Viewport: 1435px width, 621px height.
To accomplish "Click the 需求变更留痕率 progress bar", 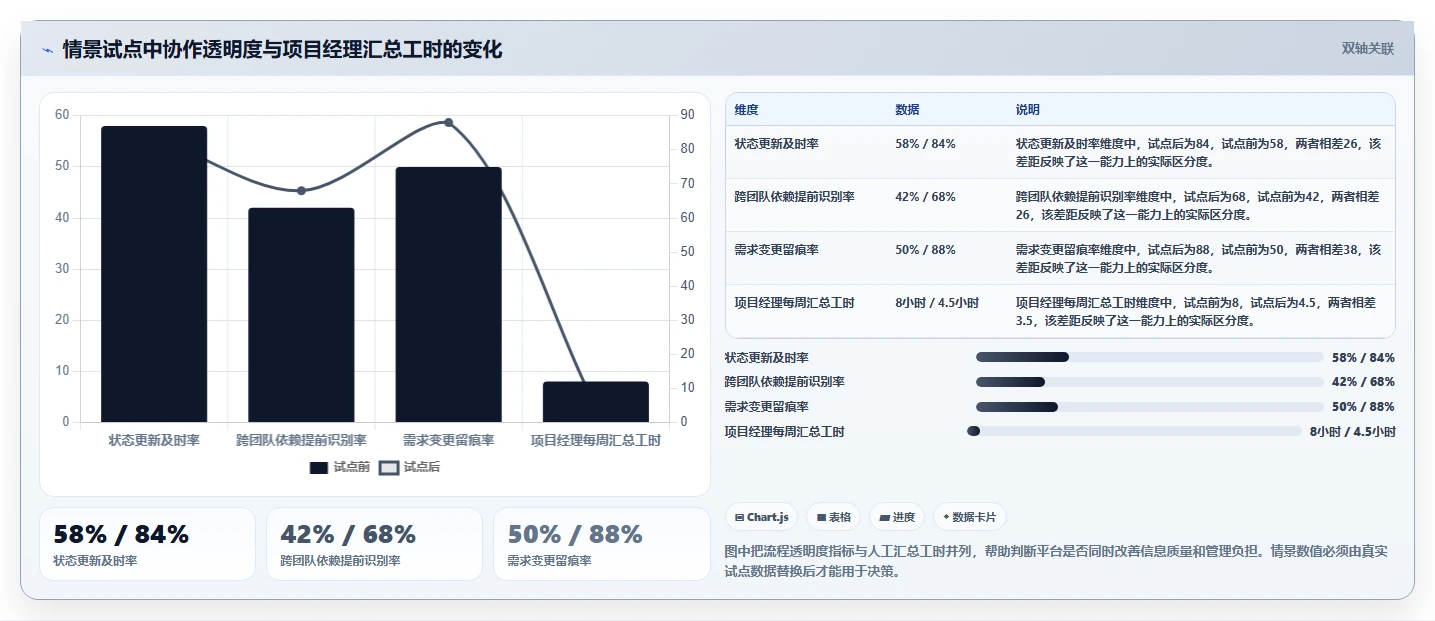I will click(x=1149, y=407).
